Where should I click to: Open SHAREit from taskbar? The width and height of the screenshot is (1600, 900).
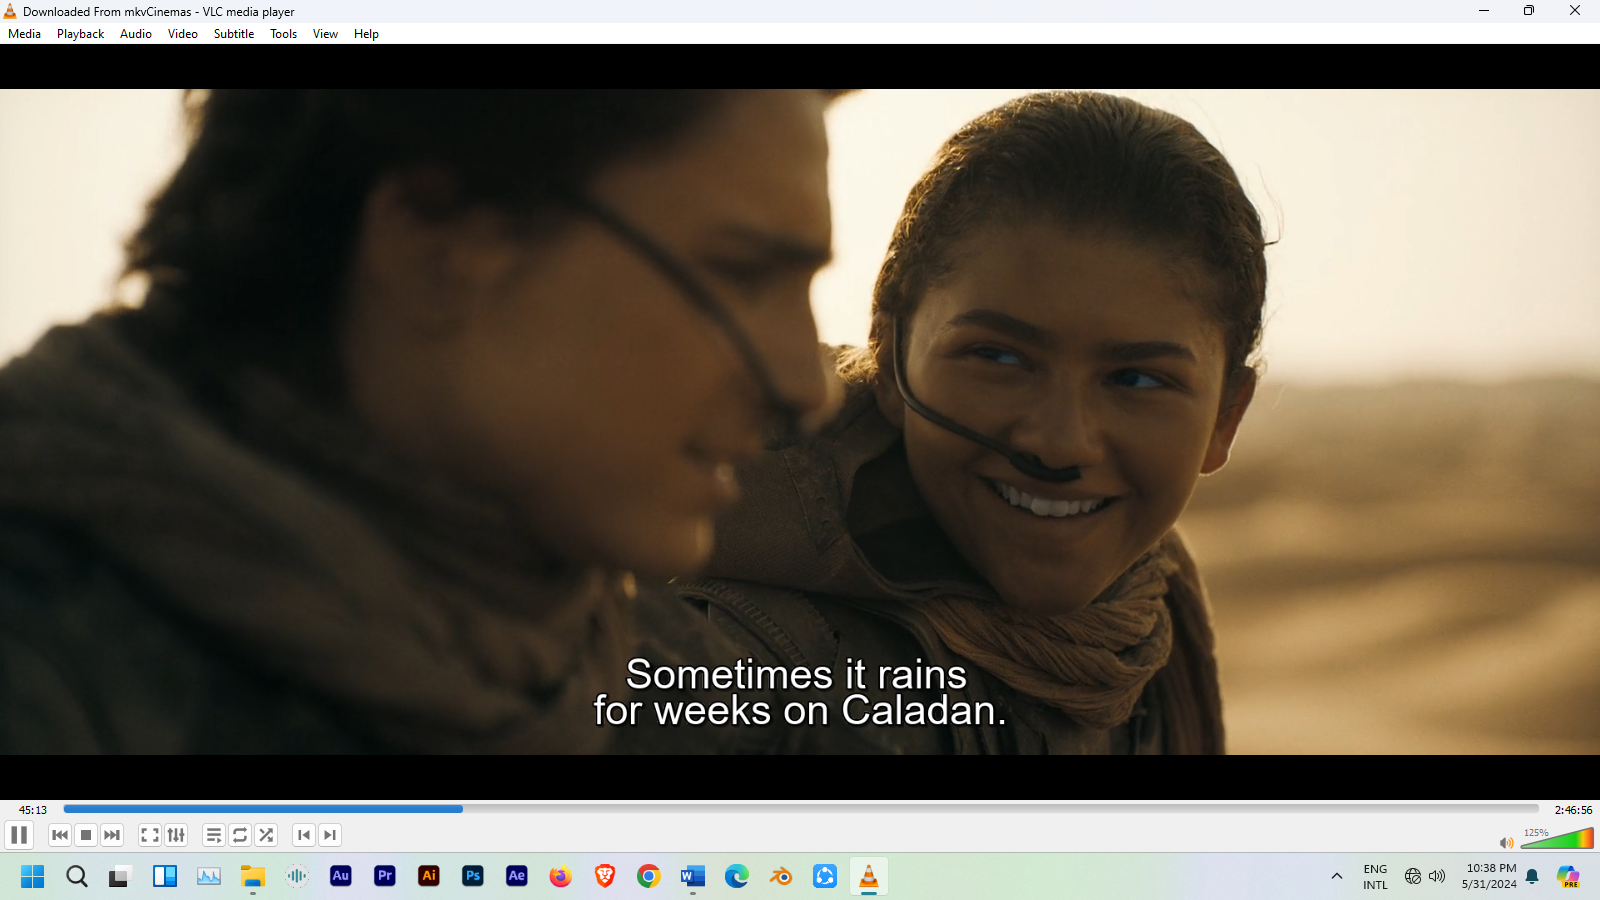[x=825, y=877]
